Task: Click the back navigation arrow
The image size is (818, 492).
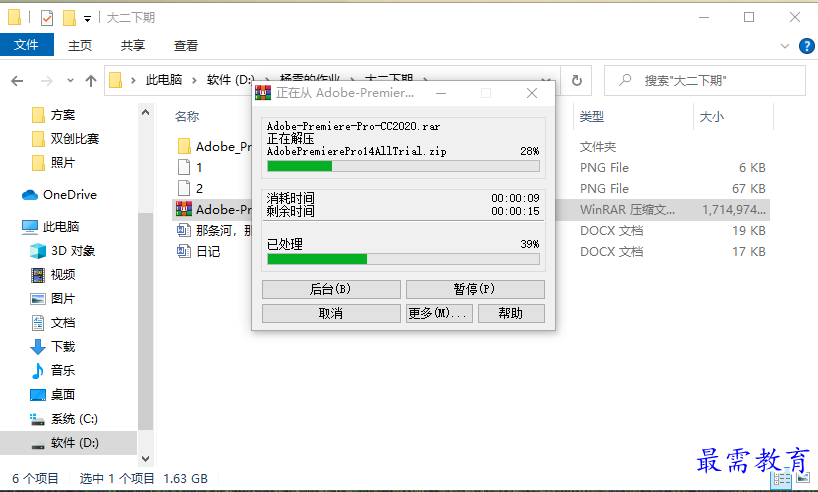Action: tap(17, 81)
